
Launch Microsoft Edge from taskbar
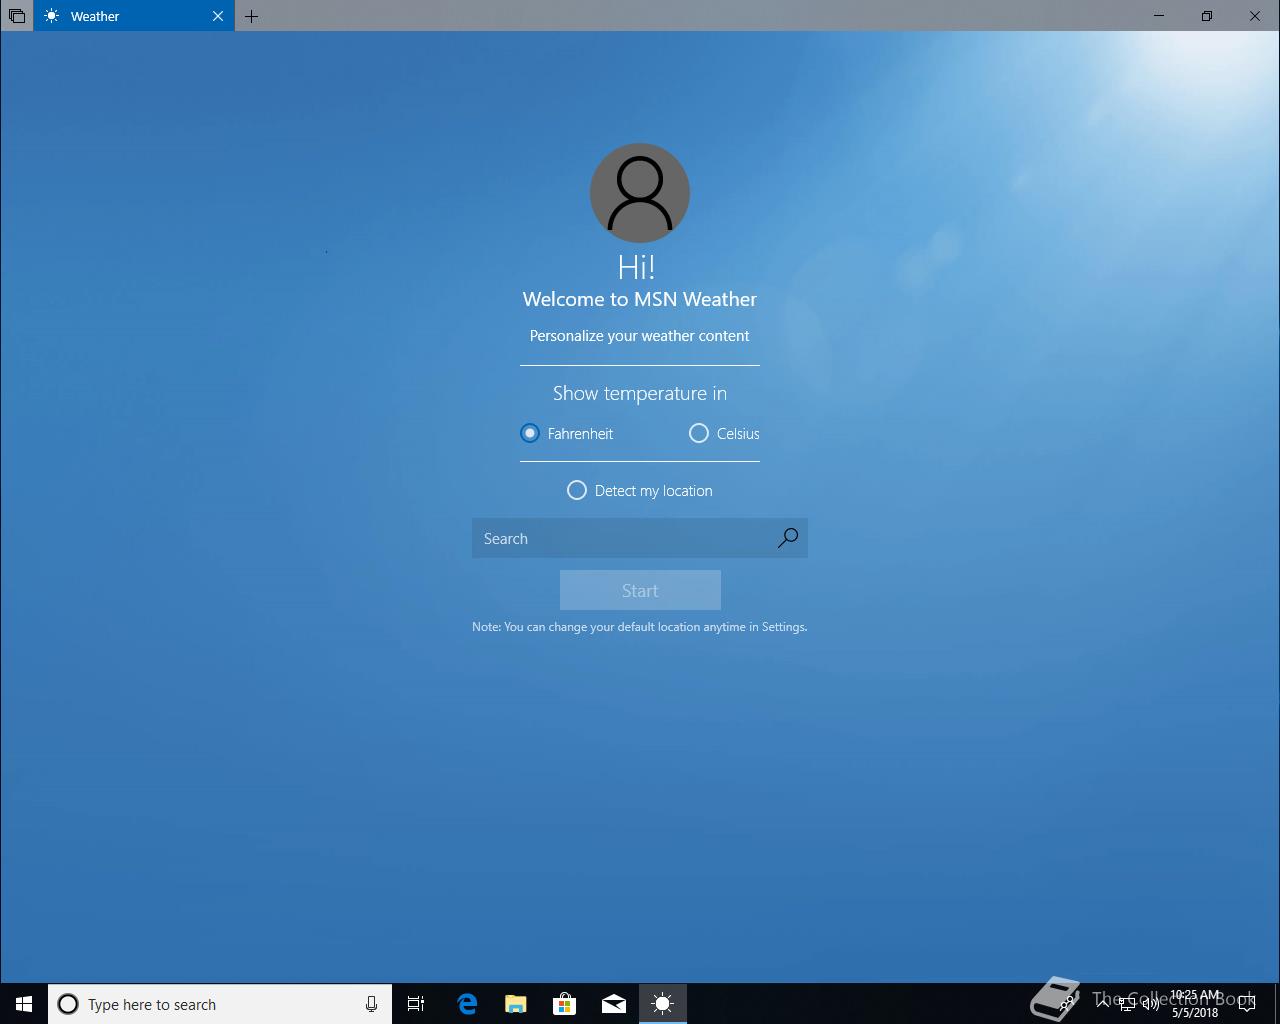(x=467, y=1004)
